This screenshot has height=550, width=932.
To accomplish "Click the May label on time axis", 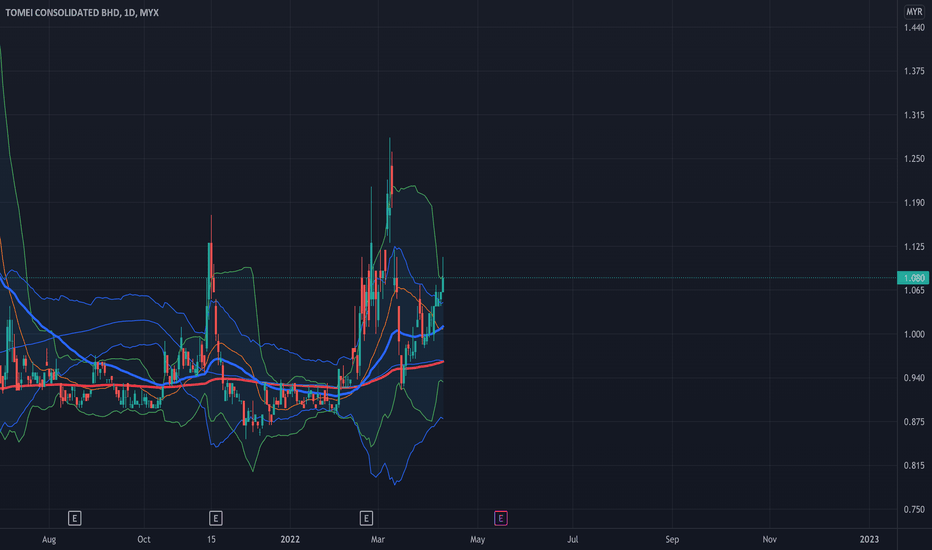I will click(x=477, y=540).
